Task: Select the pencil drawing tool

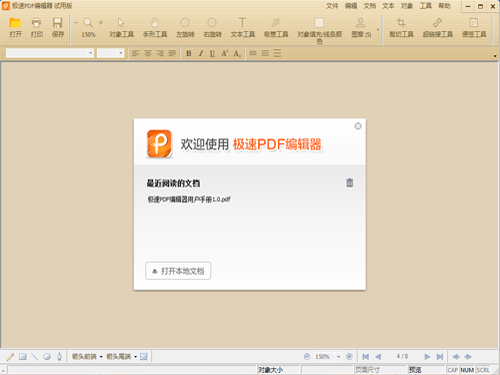Action: point(10,357)
